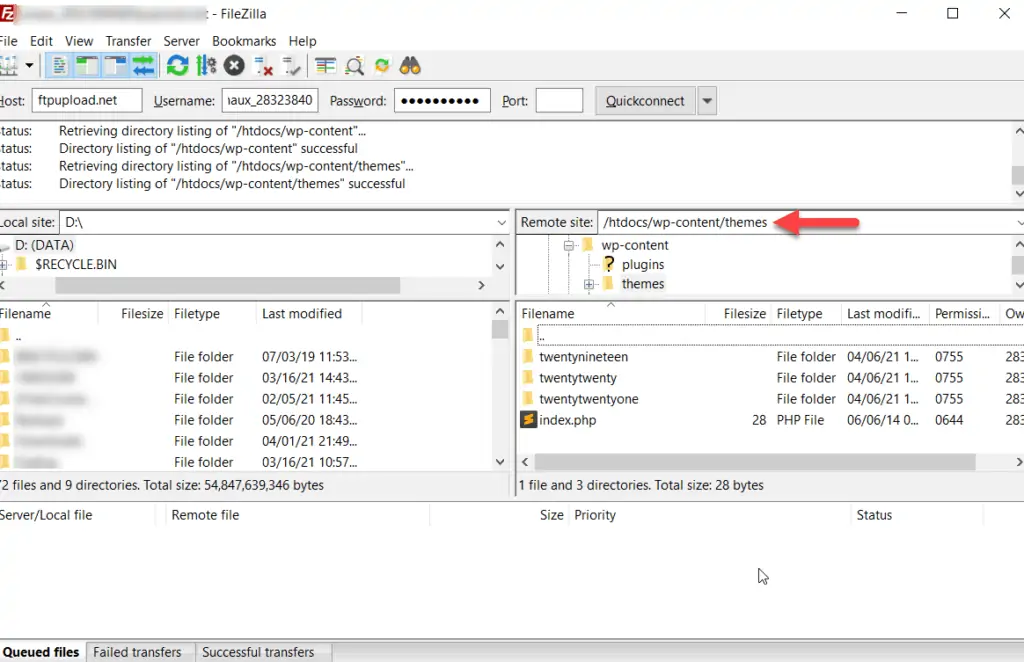
Task: Click remote file list horizontal scrollbar
Action: 755,462
